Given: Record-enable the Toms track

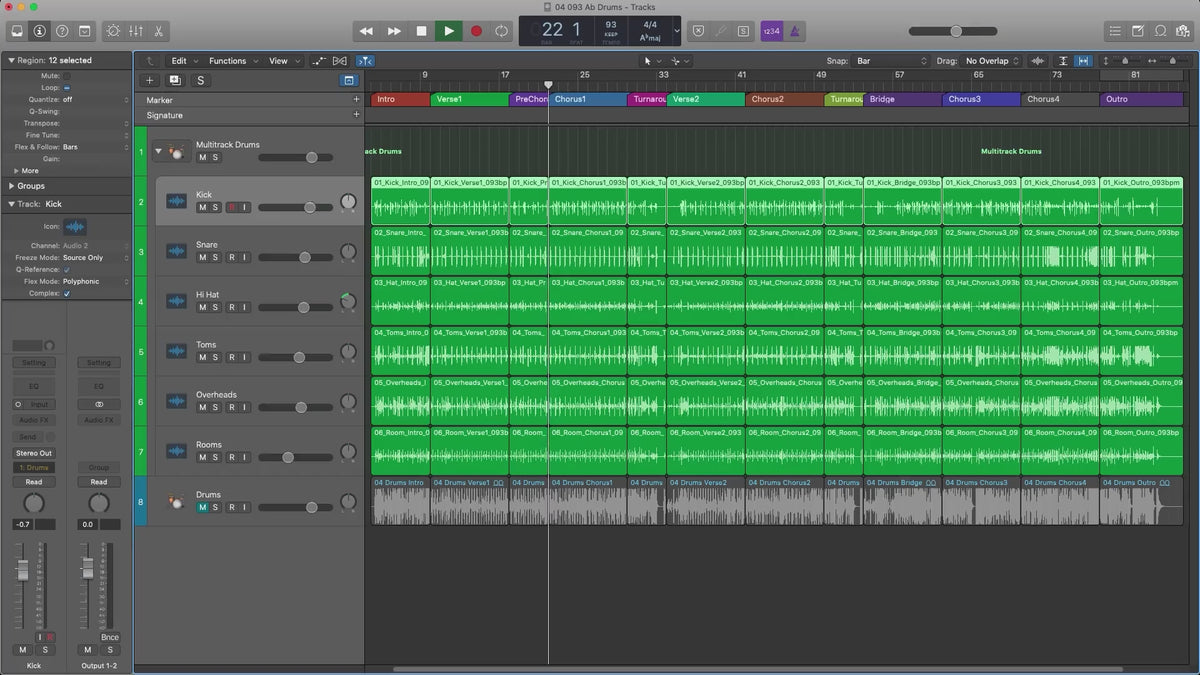Looking at the screenshot, I should click(231, 357).
